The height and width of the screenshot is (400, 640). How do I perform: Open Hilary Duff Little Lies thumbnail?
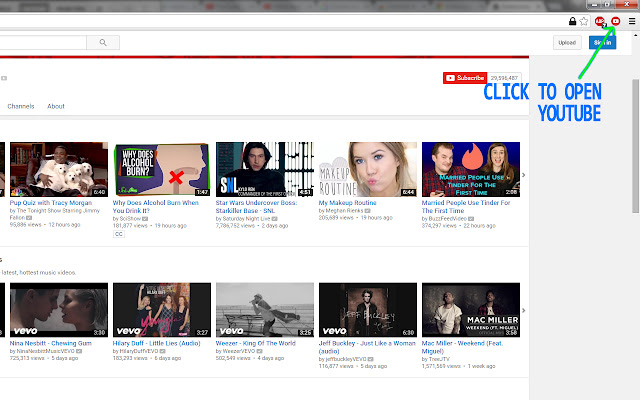point(162,310)
